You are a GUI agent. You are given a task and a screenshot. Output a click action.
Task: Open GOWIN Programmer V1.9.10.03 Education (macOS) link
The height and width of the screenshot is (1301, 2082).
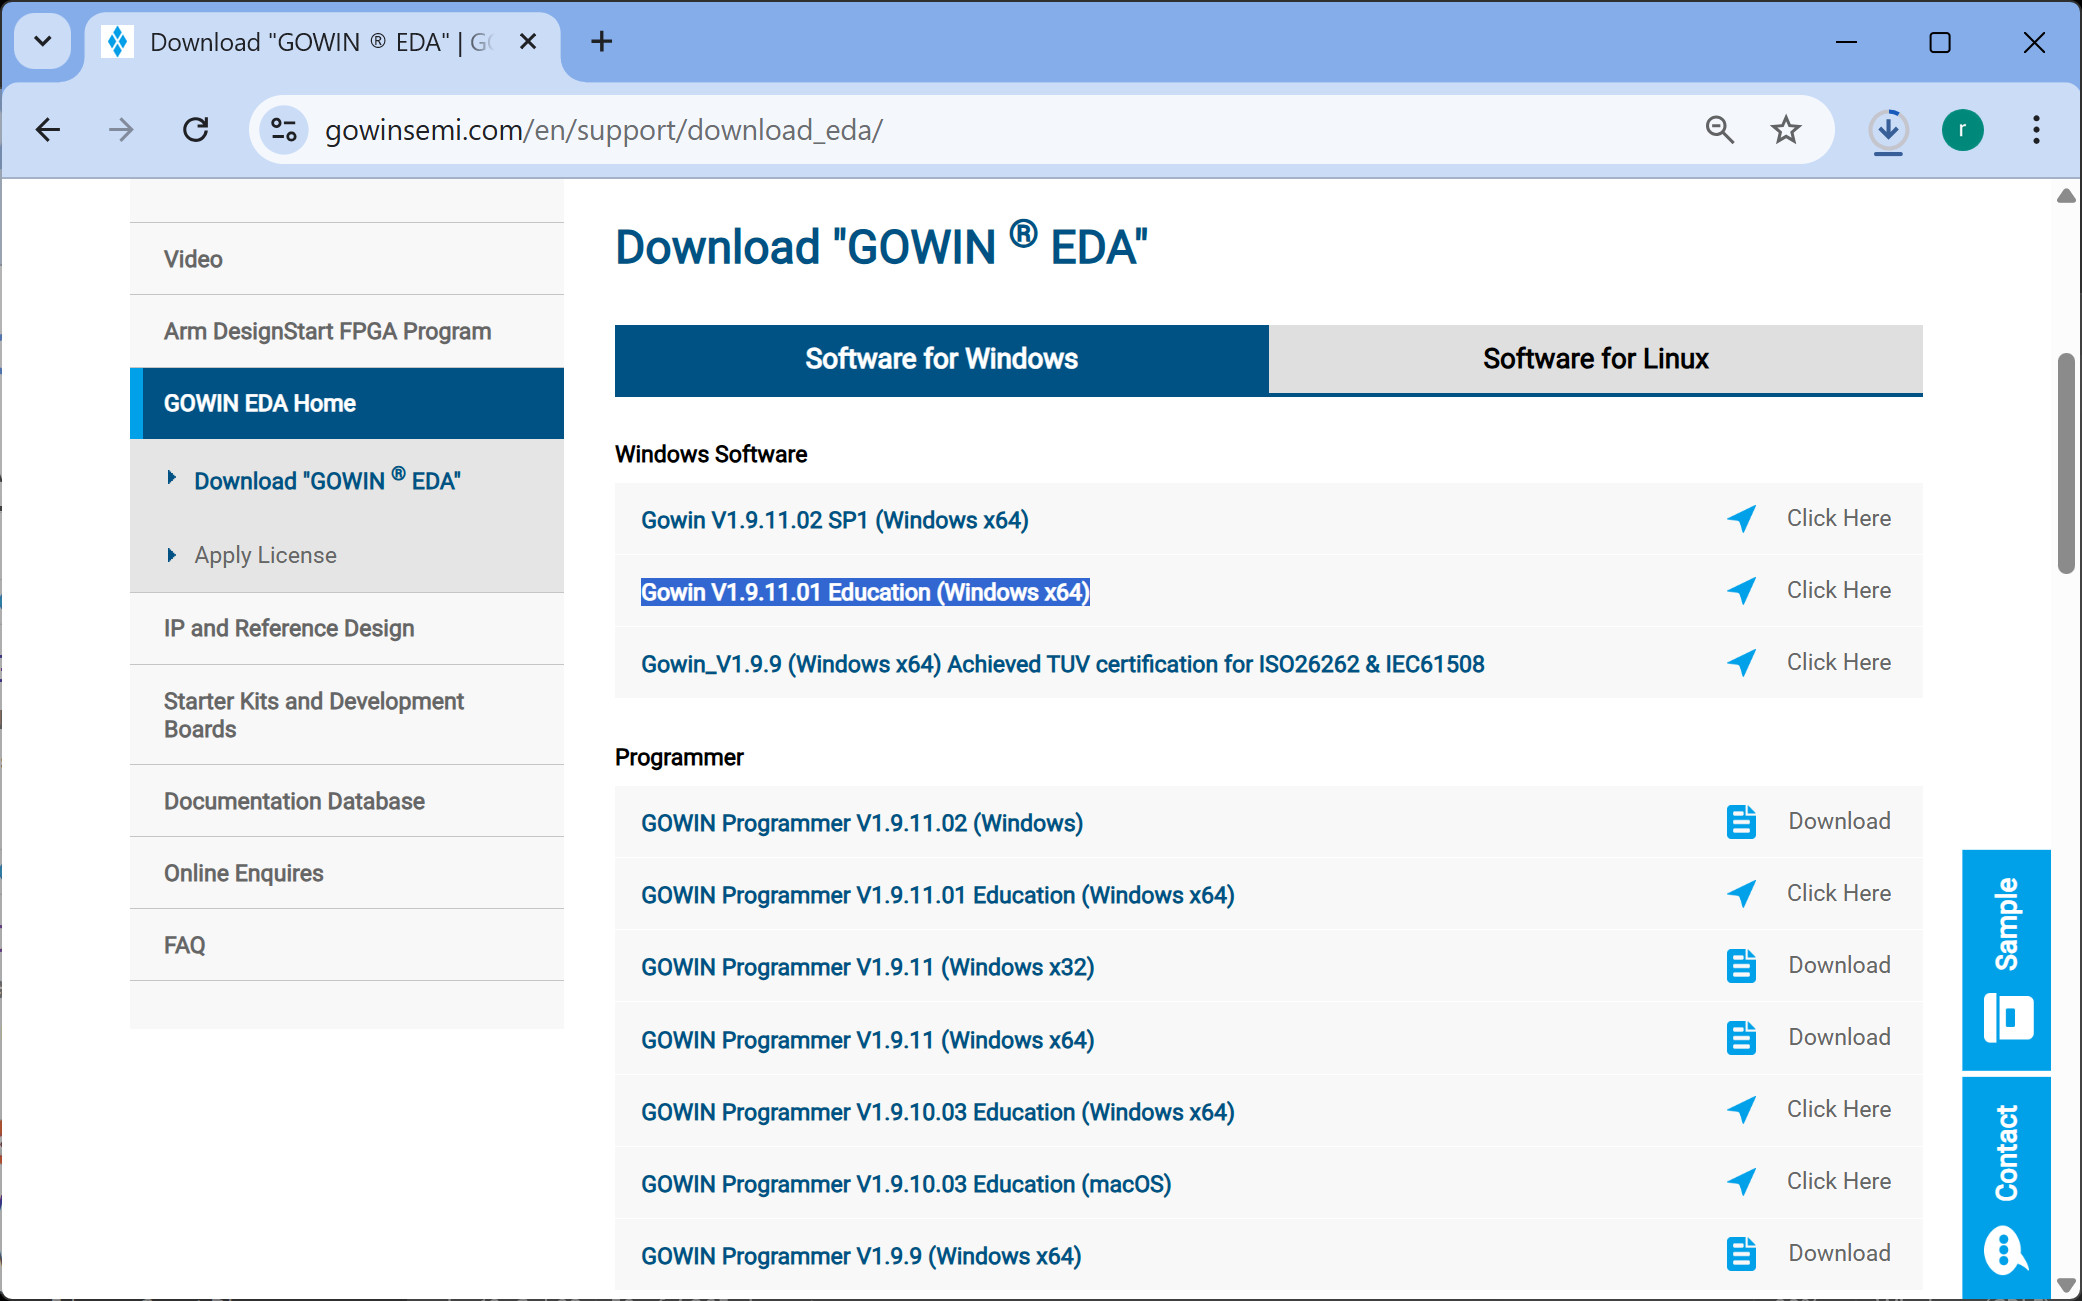[906, 1184]
